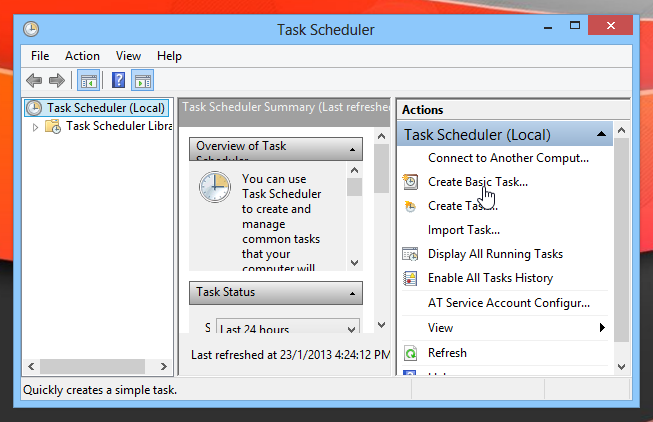The width and height of the screenshot is (653, 422).
Task: Open Help using the blue question mark icon
Action: click(x=119, y=81)
